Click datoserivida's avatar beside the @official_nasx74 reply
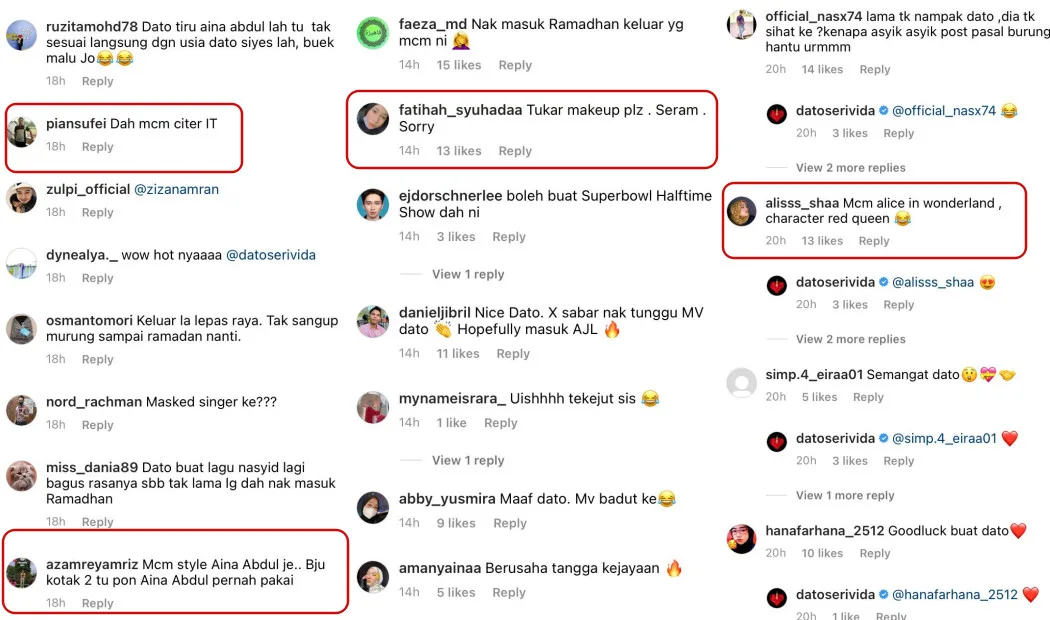1050x620 pixels. coord(777,114)
